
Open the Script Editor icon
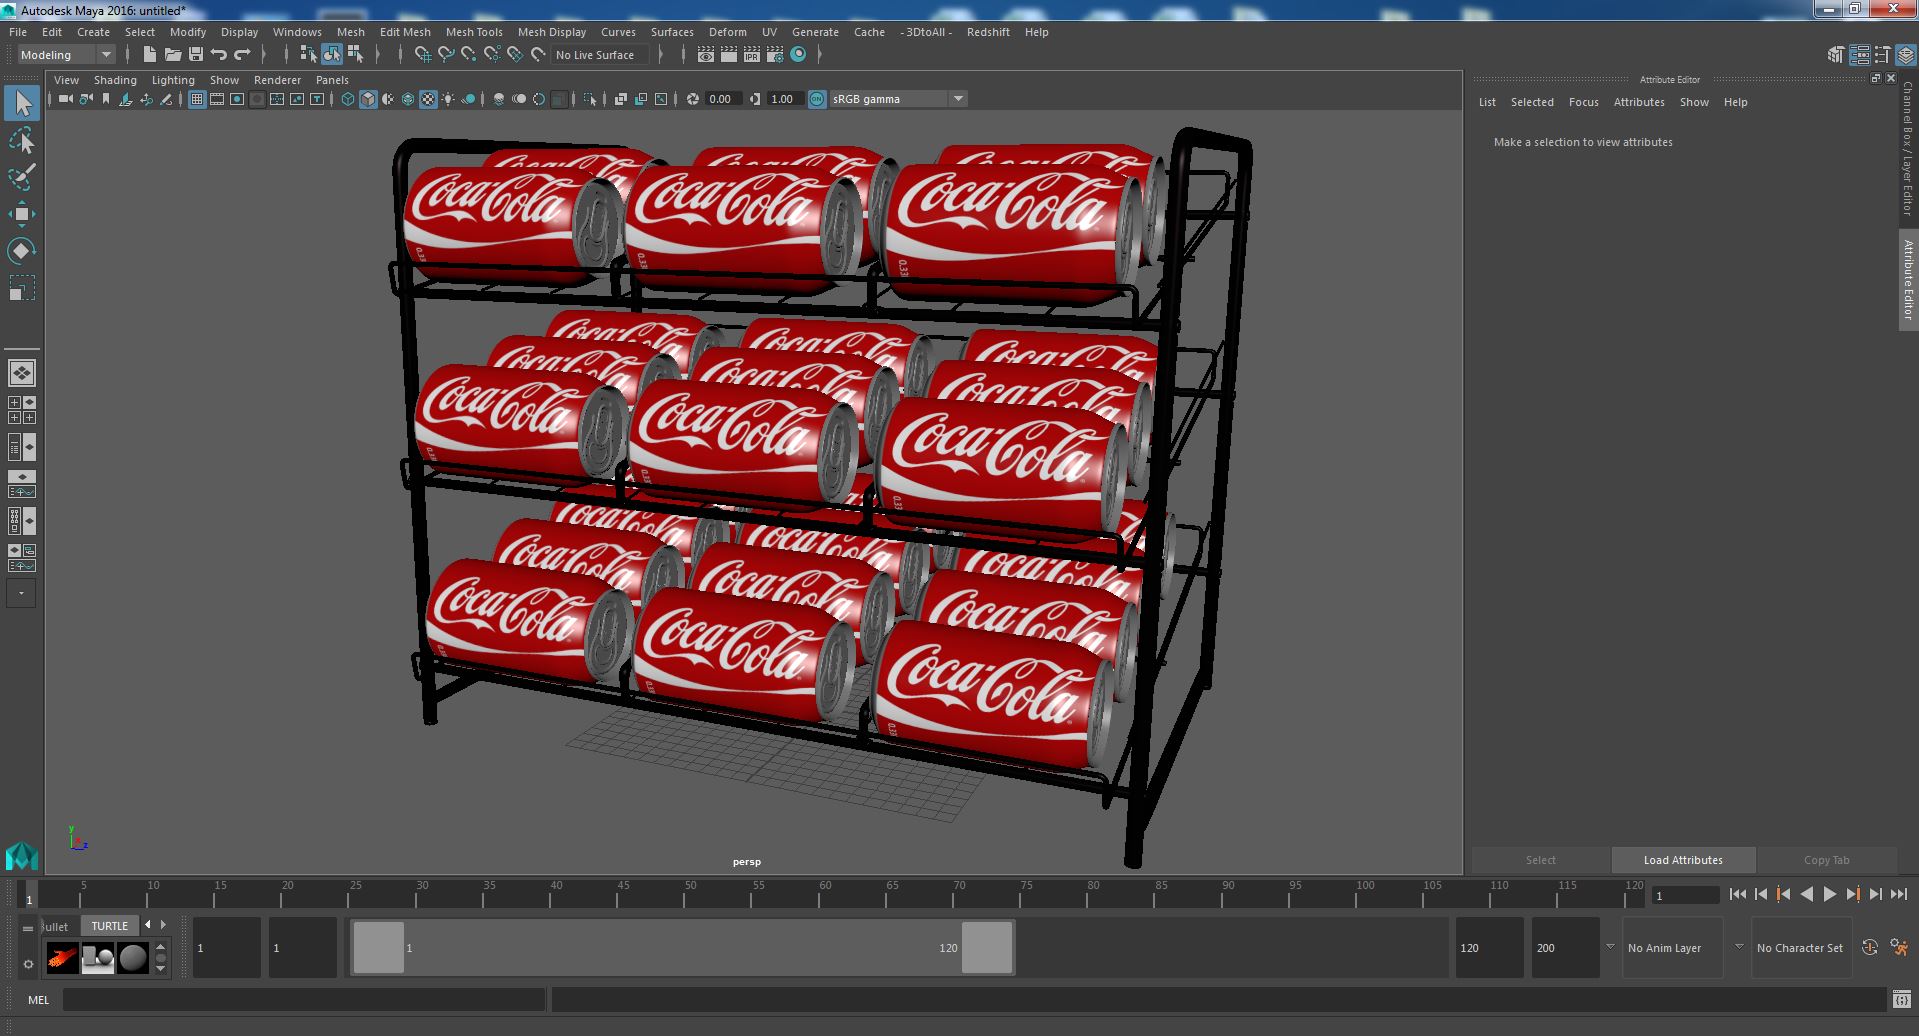[x=1901, y=999]
